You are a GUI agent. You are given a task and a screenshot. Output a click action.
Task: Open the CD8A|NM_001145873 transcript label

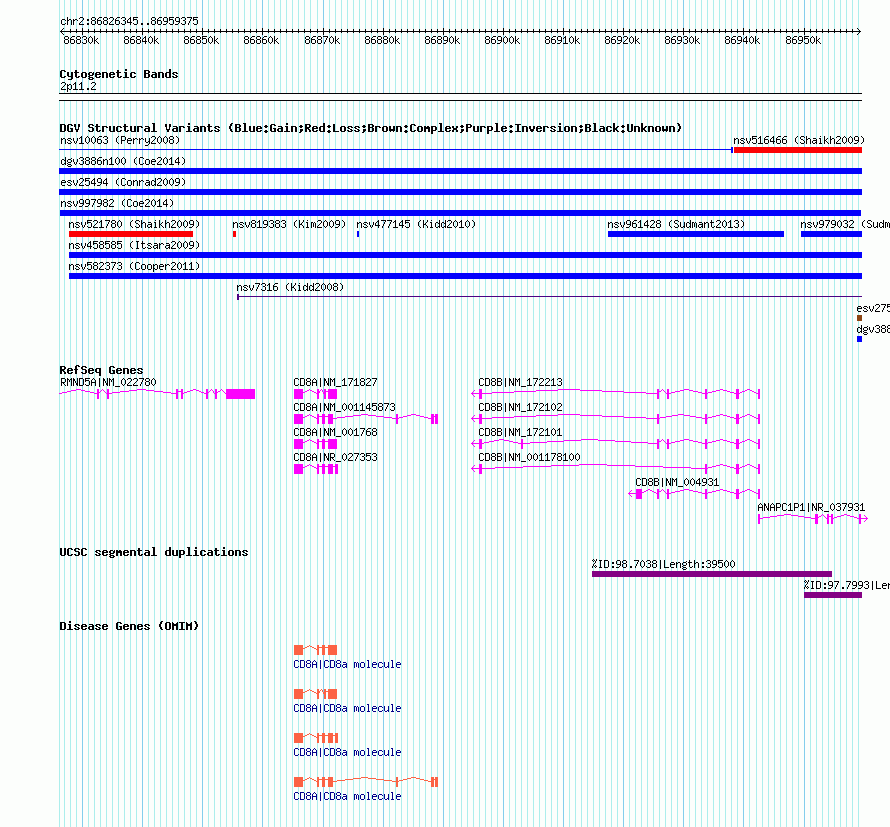(344, 408)
